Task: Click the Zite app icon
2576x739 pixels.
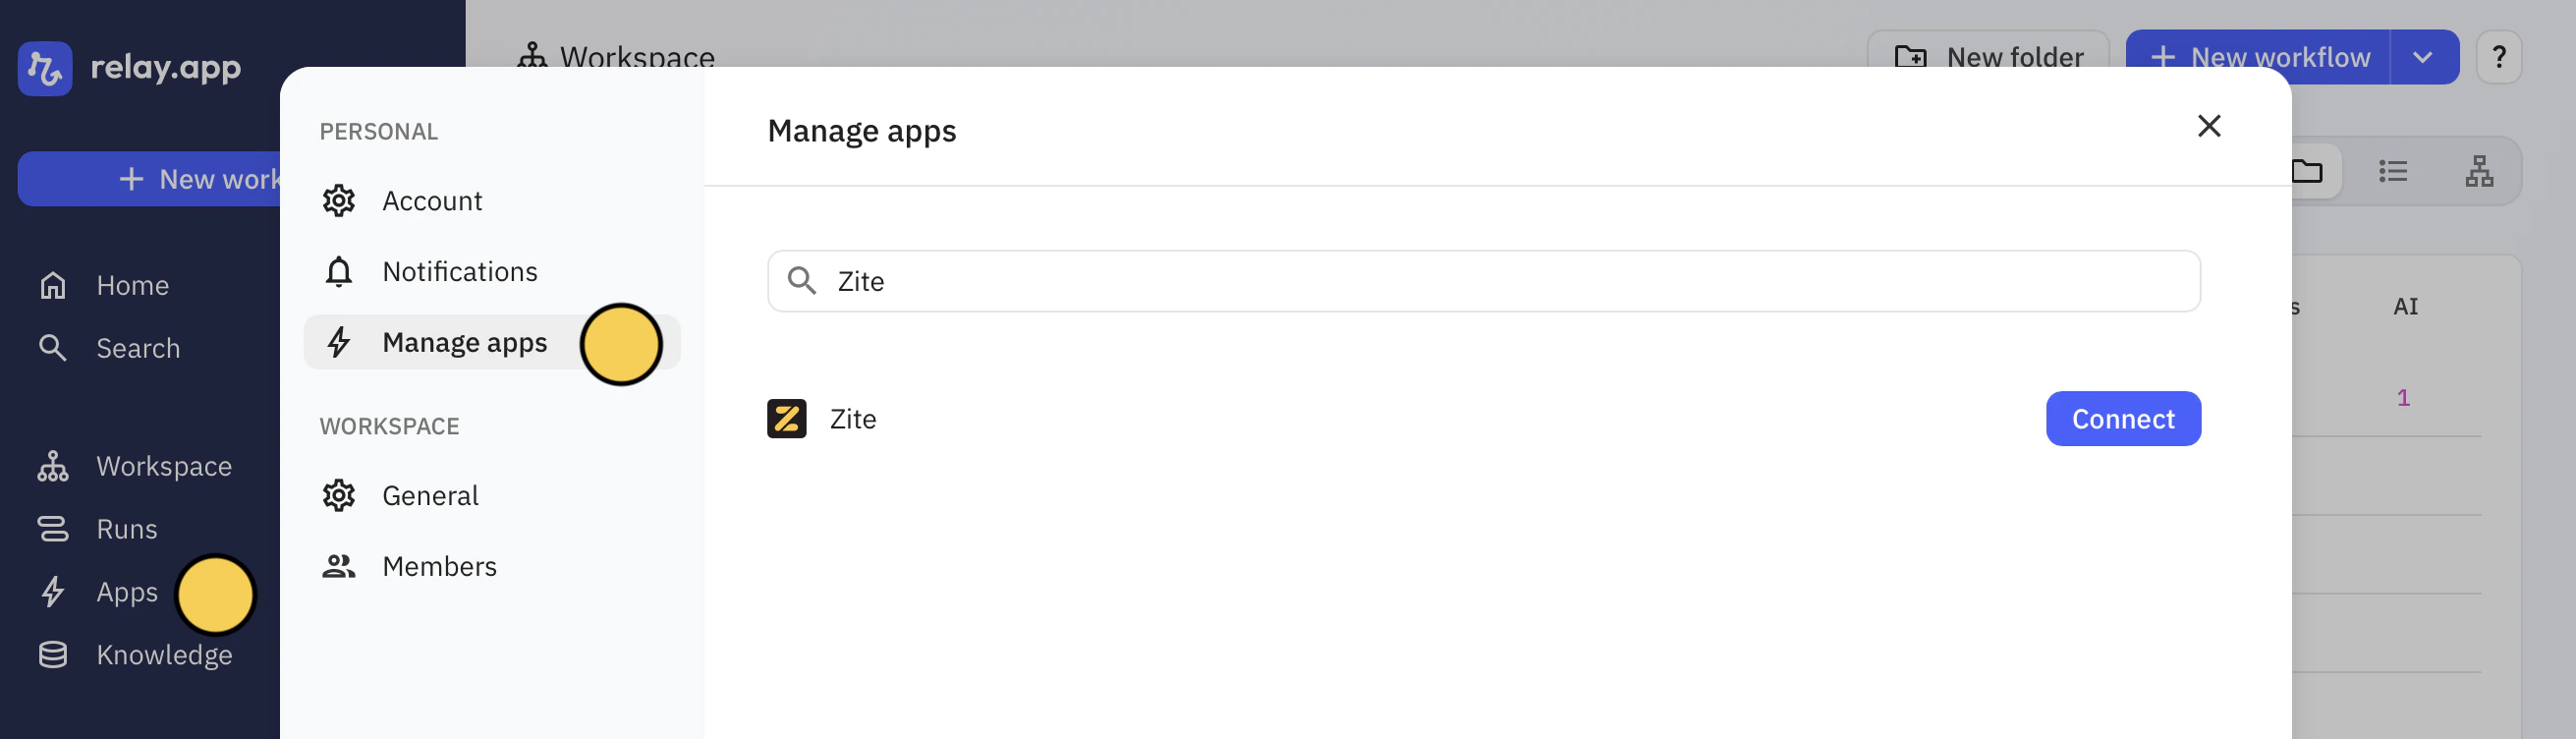Action: [x=786, y=418]
